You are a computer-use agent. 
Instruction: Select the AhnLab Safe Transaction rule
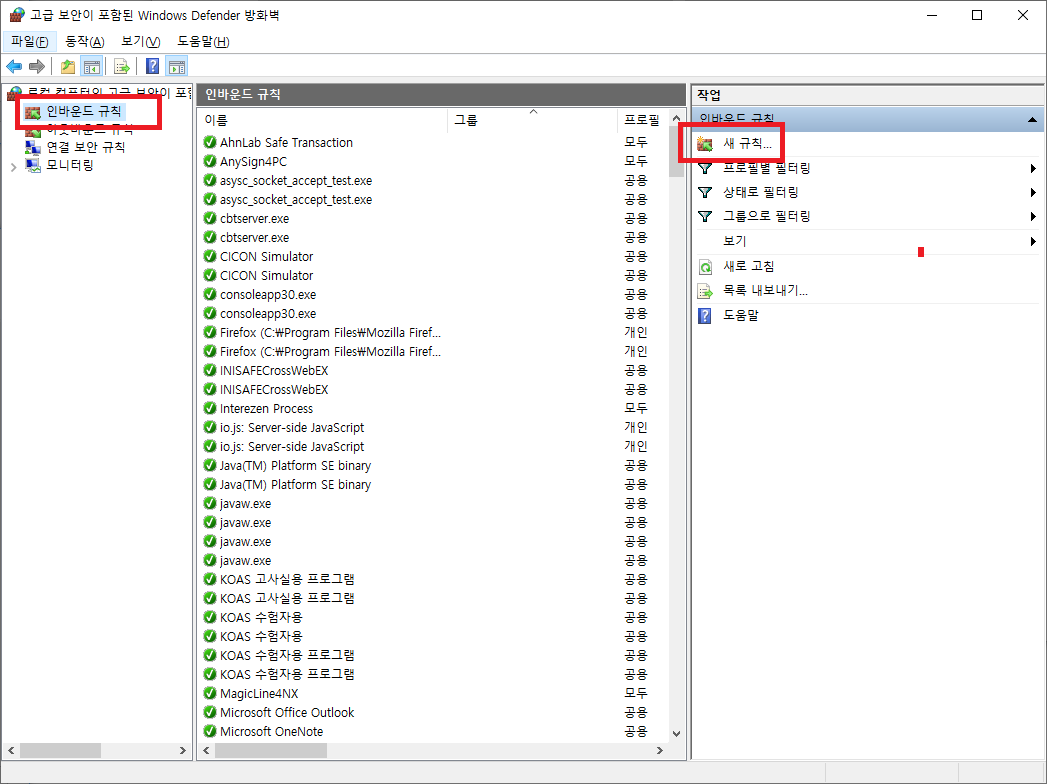click(286, 142)
